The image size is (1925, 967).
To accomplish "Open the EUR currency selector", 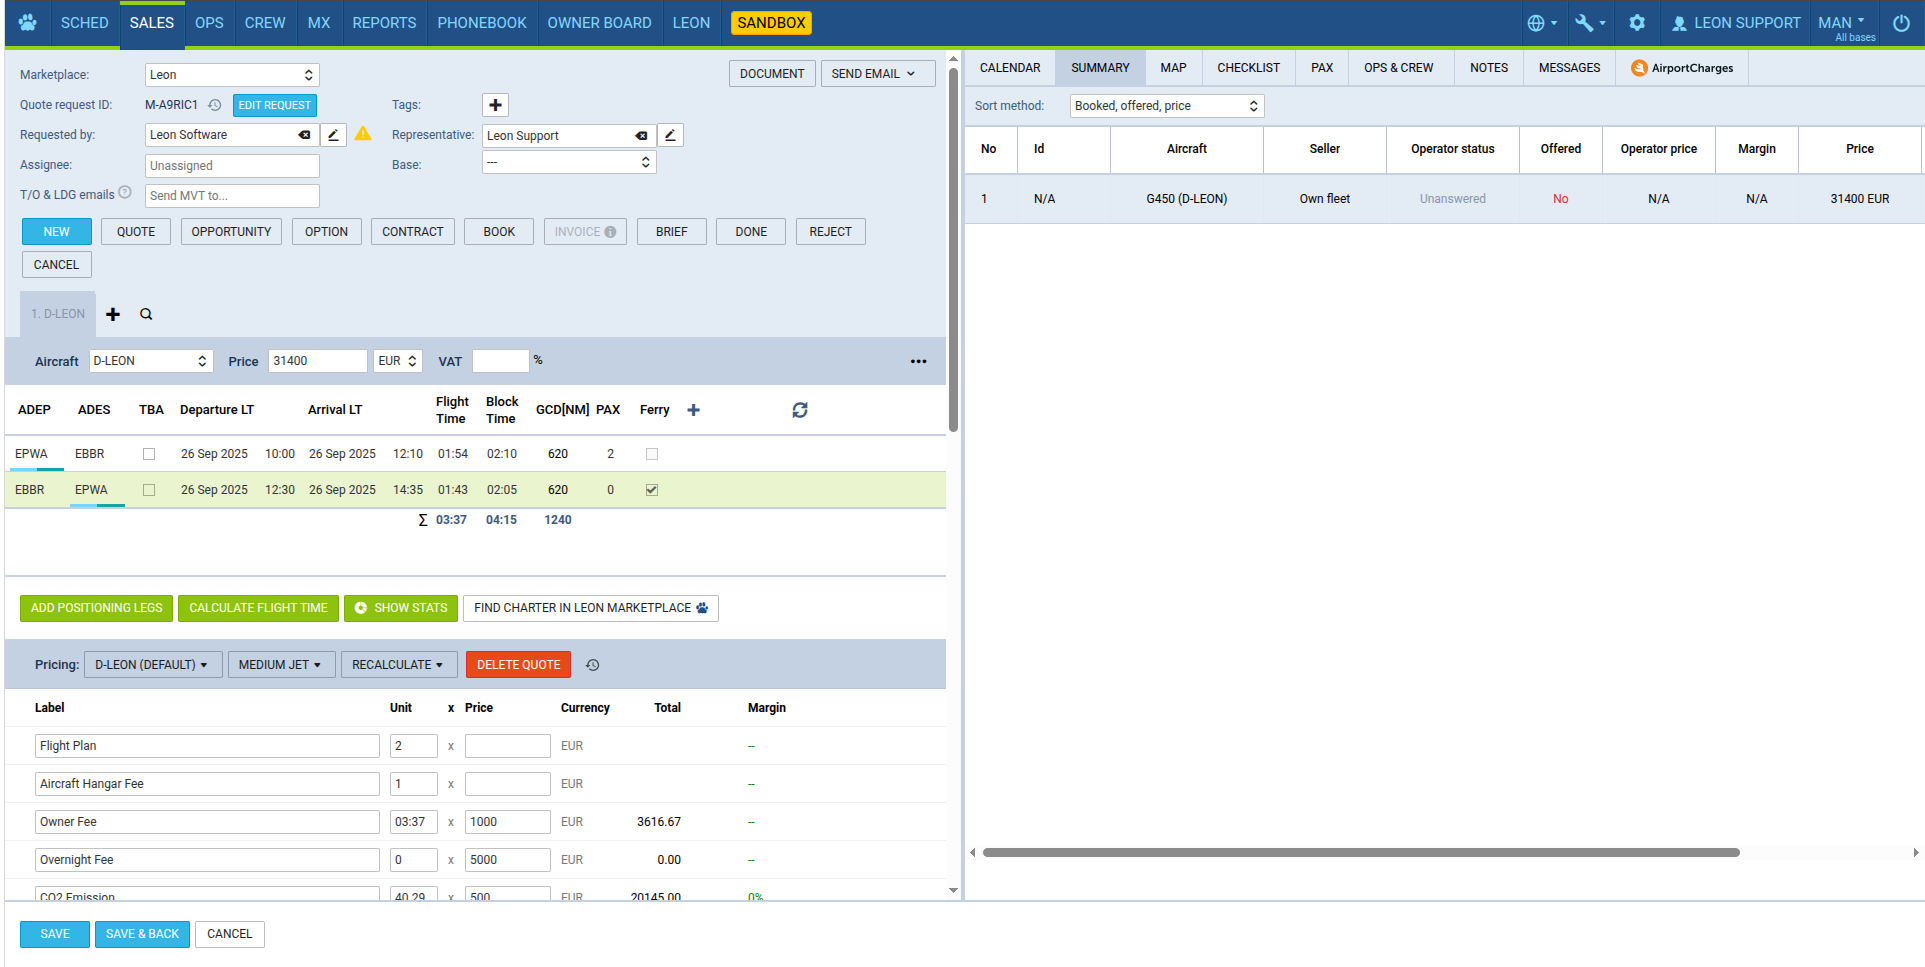I will point(397,361).
